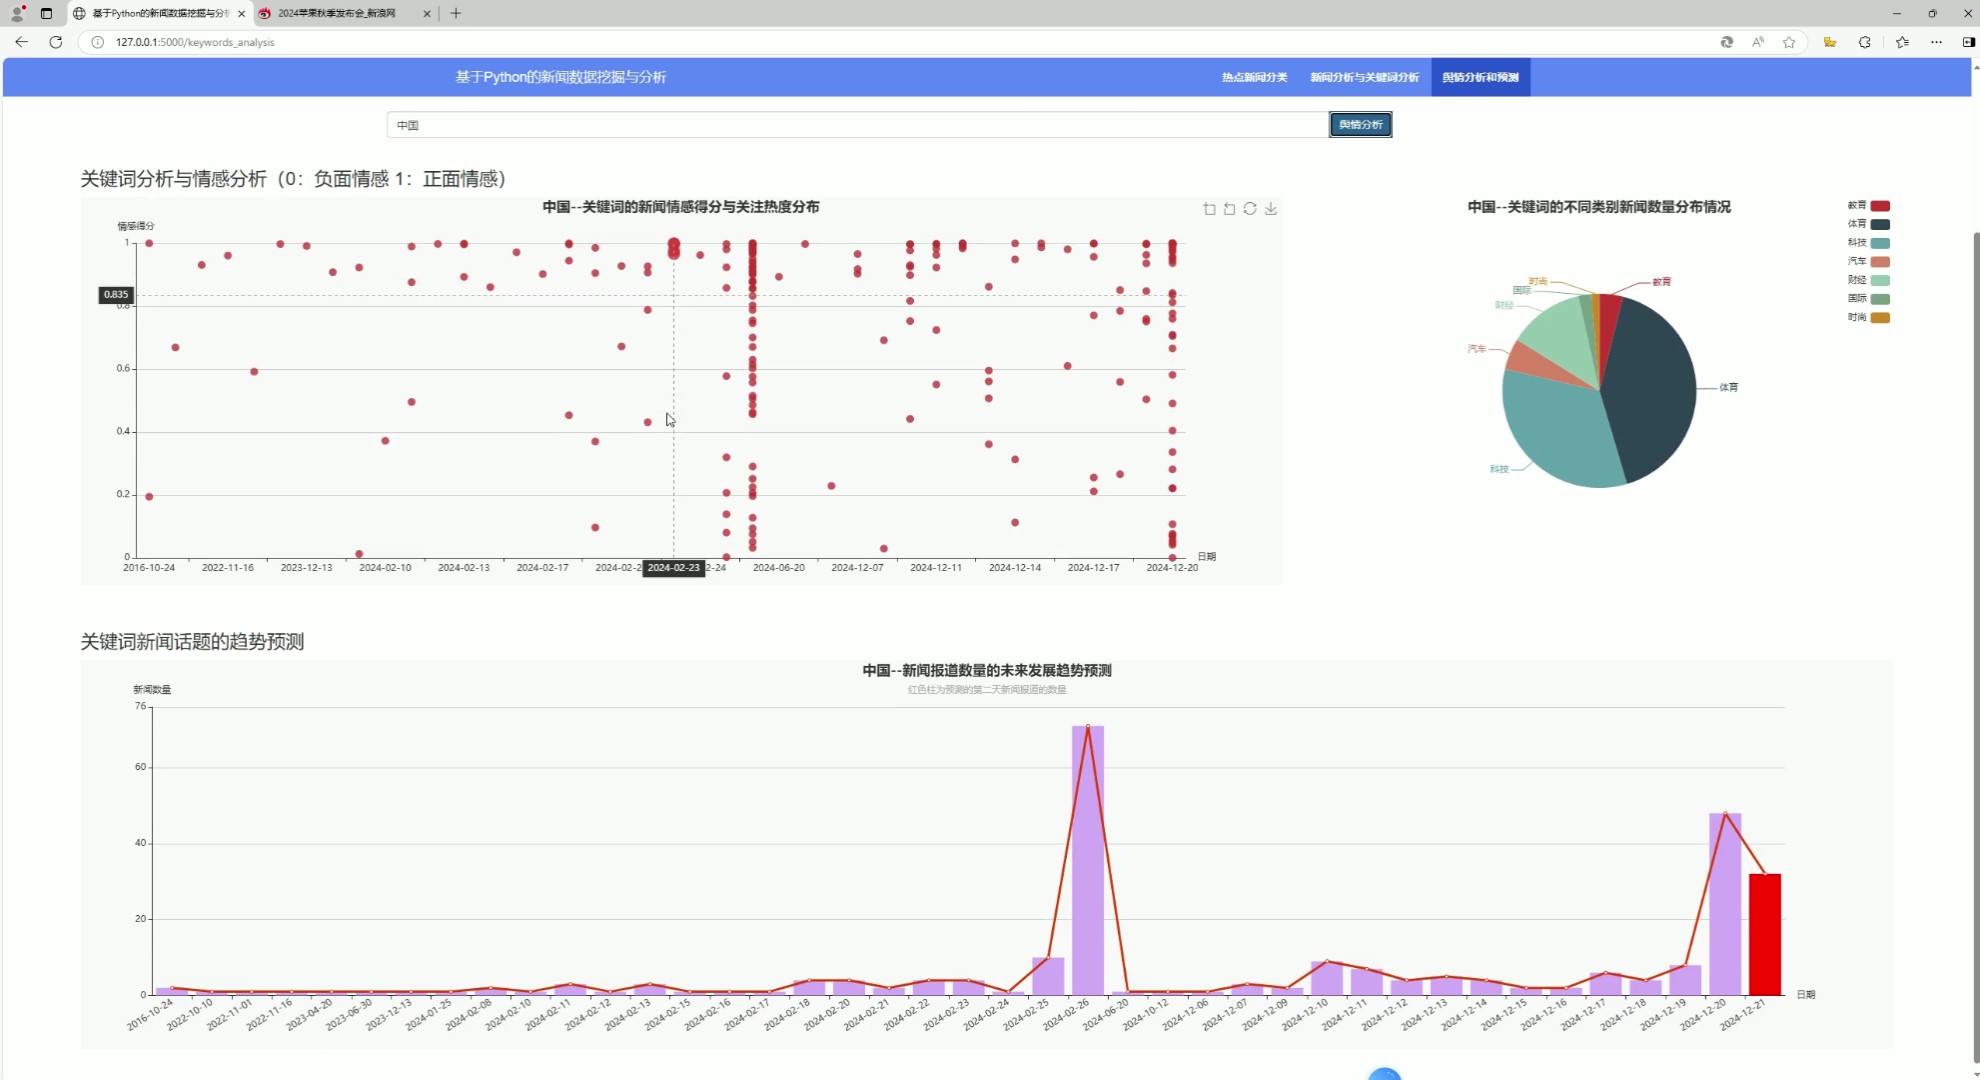Activate chart area zoom tool

[1209, 209]
